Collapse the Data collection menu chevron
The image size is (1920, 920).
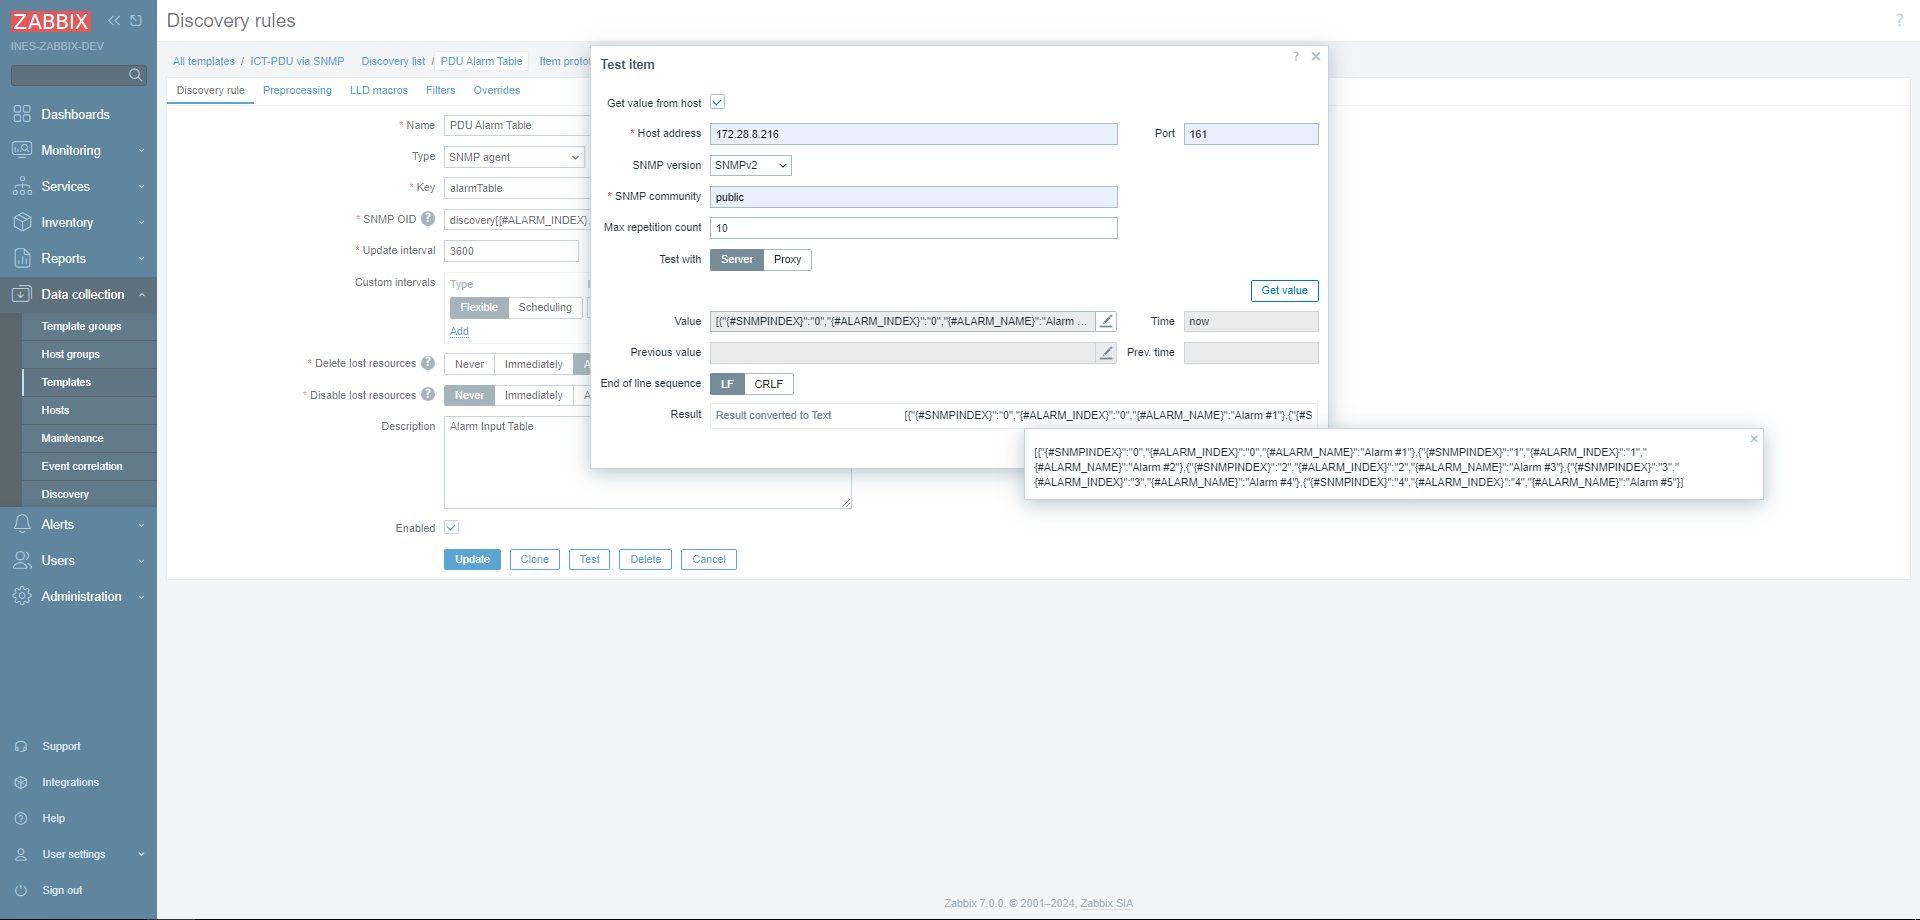[x=141, y=295]
